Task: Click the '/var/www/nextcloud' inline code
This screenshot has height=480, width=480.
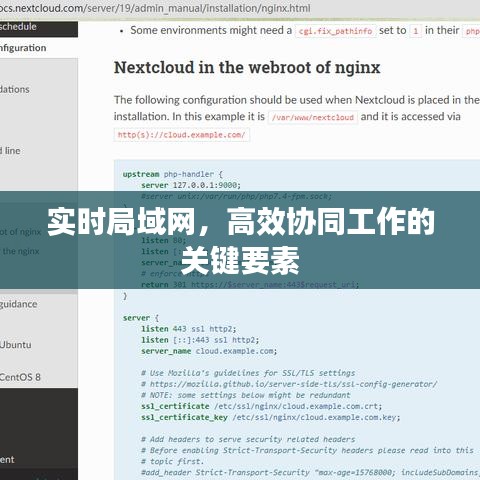Action: pos(313,117)
